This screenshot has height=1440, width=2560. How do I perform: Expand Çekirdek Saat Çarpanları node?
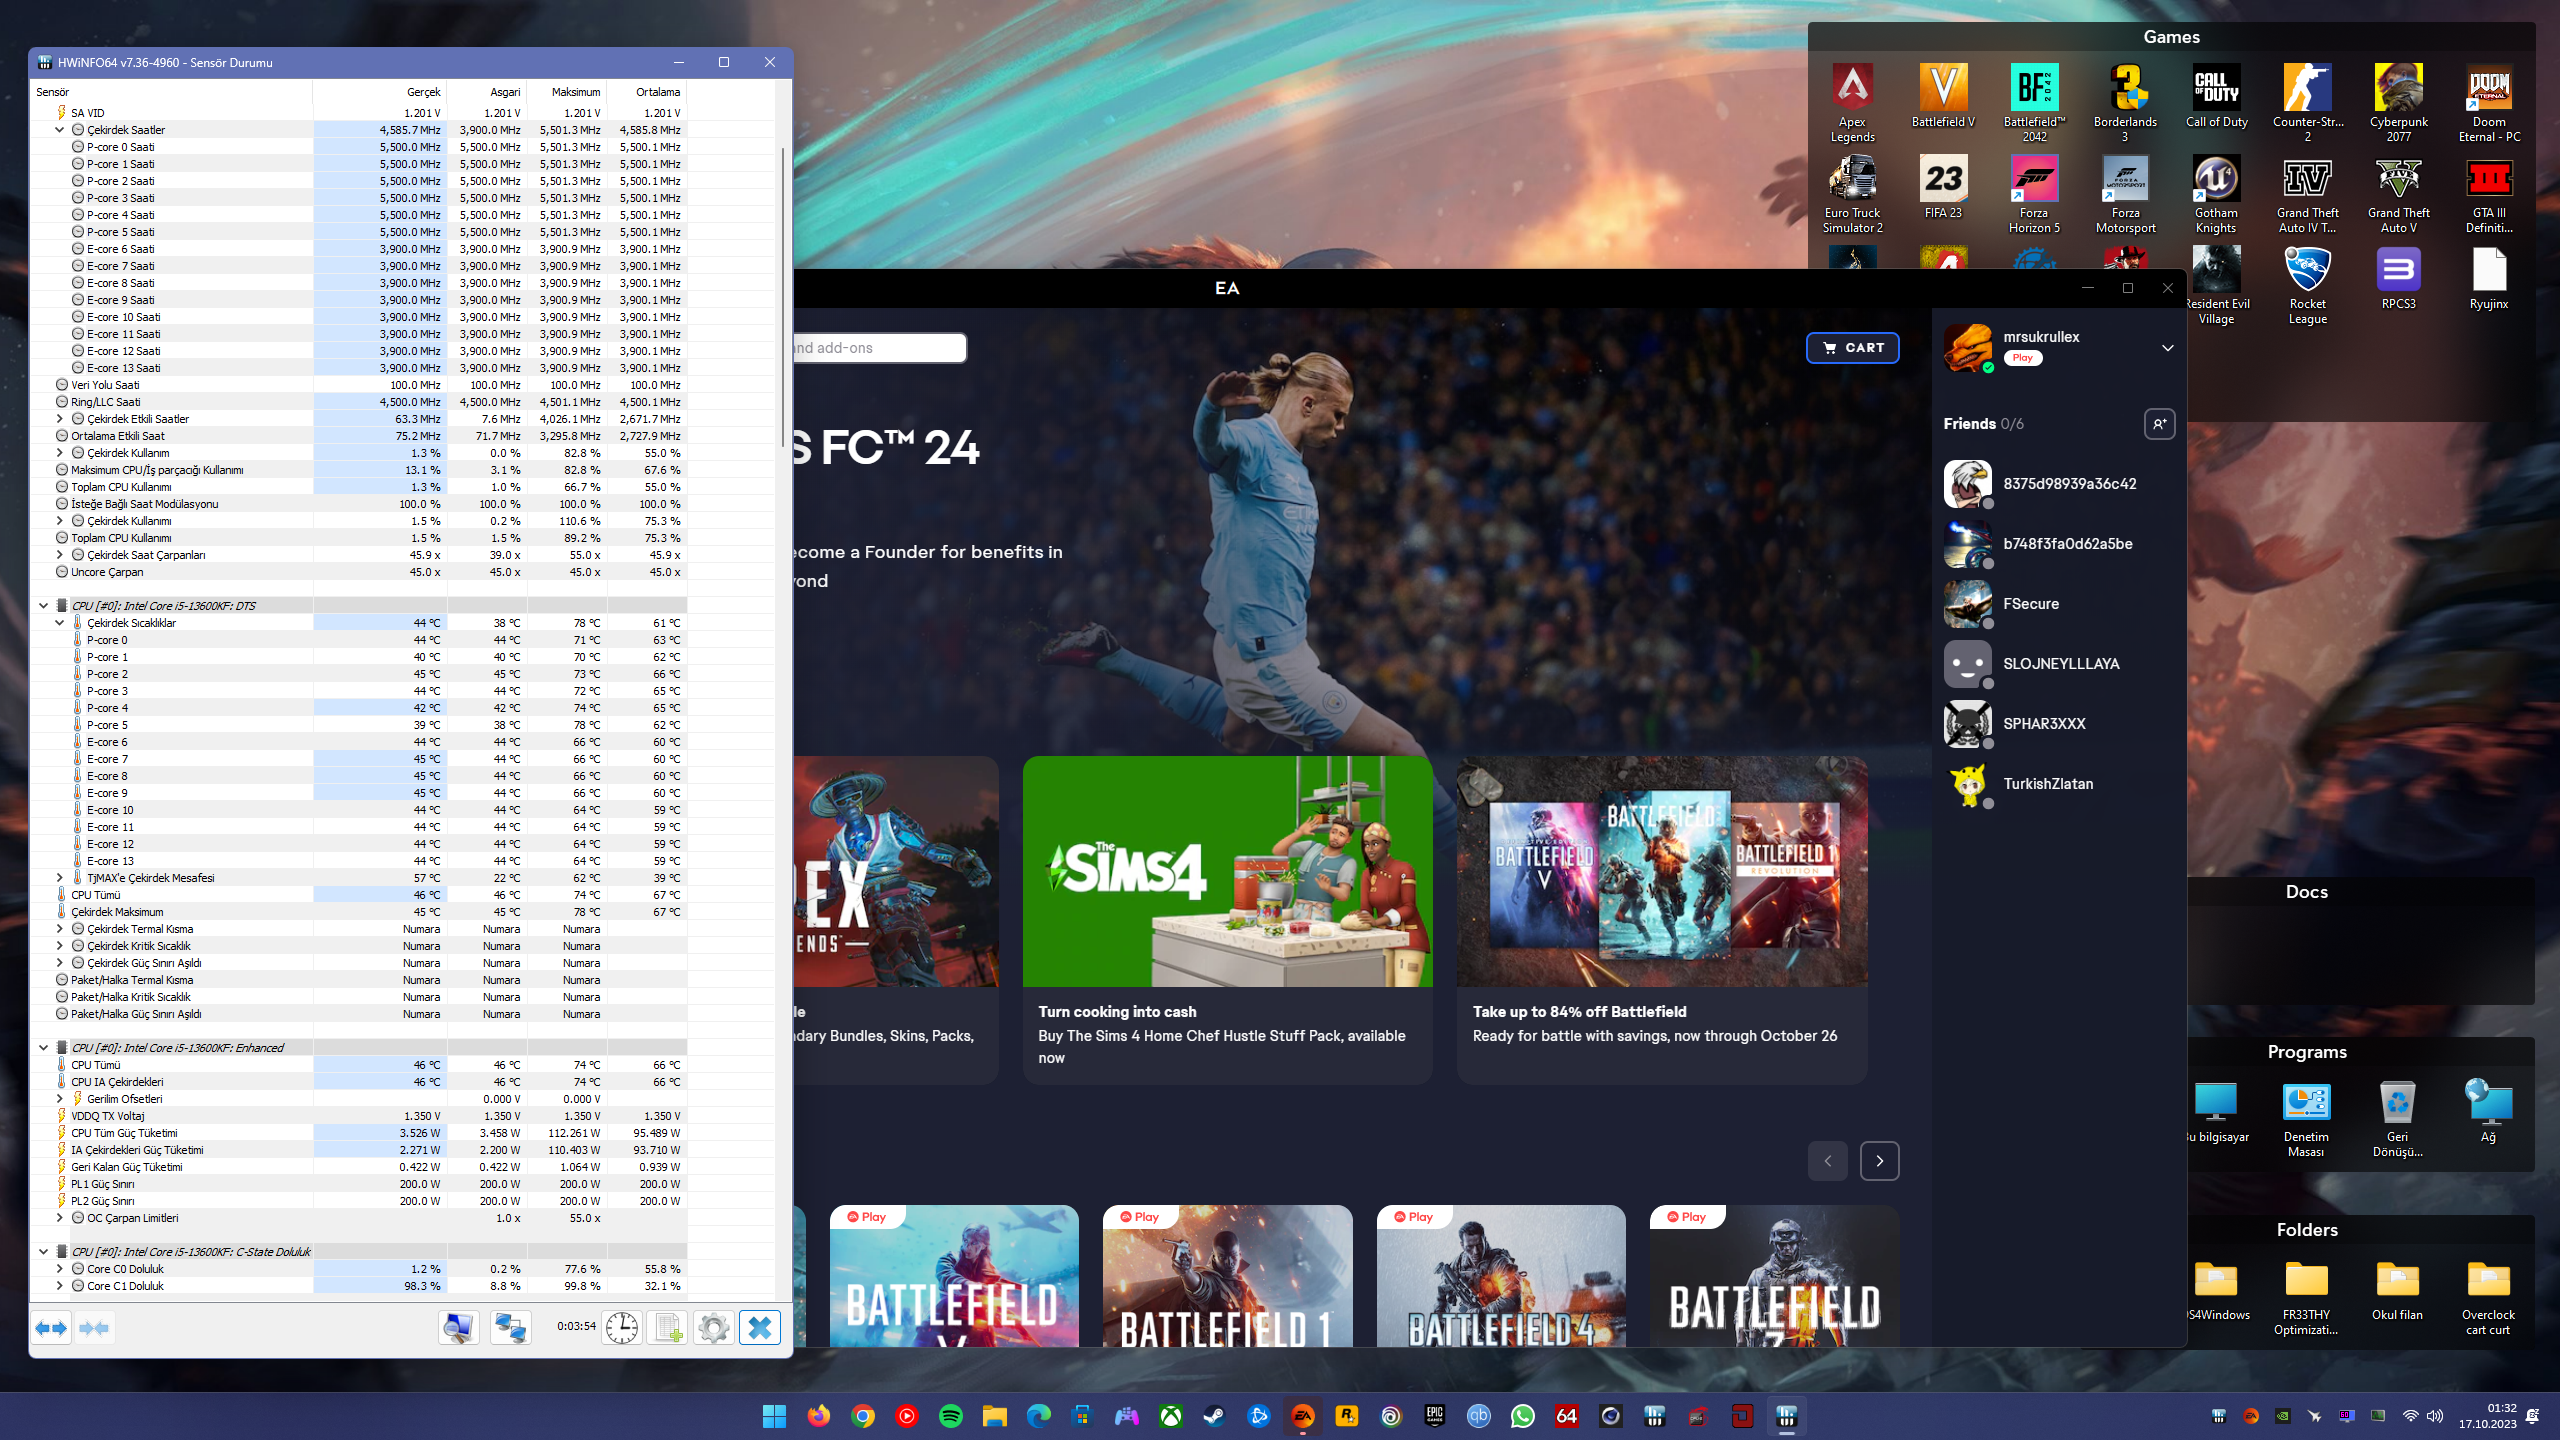59,555
